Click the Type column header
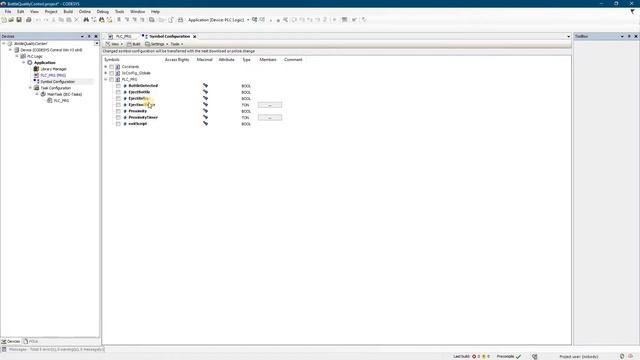 (247, 60)
